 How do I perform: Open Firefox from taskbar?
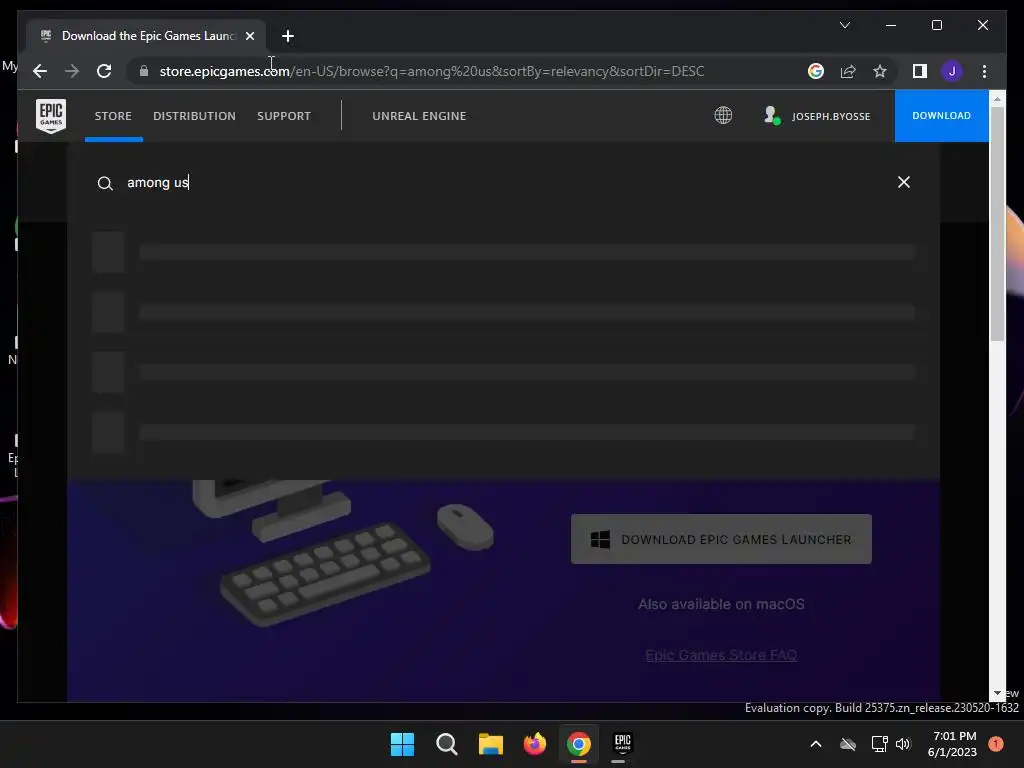tap(535, 744)
